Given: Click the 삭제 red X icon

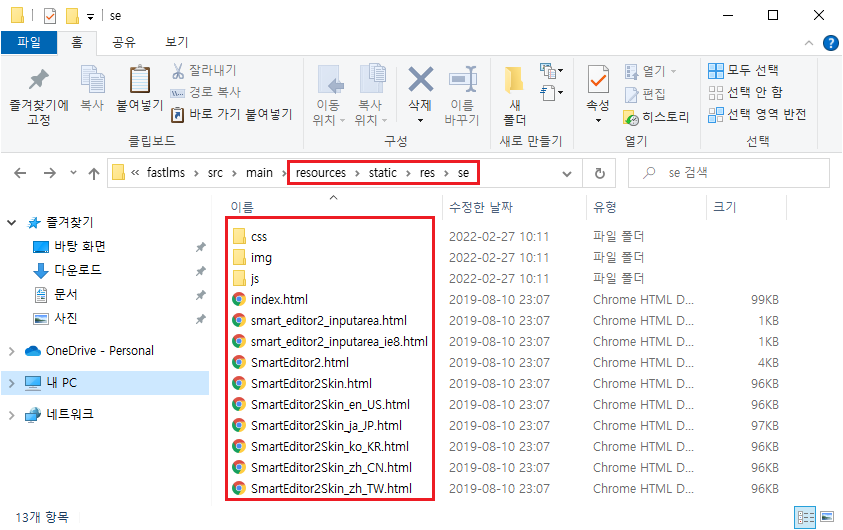Looking at the screenshot, I should (x=420, y=79).
